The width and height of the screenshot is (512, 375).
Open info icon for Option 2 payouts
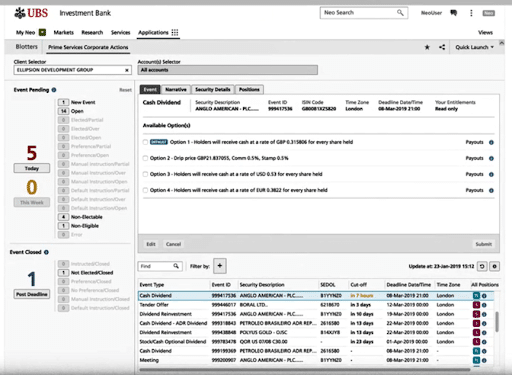tap(491, 158)
